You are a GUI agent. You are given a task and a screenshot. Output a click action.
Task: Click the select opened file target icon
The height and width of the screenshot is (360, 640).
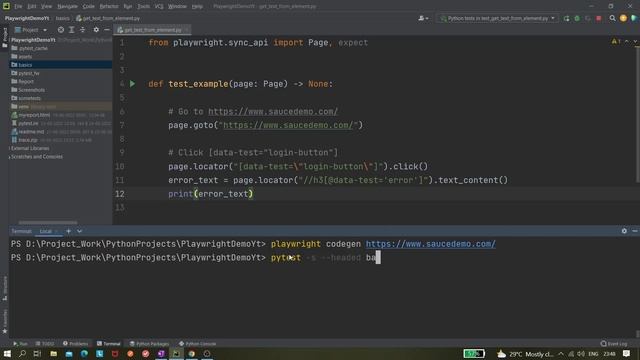pos(61,30)
